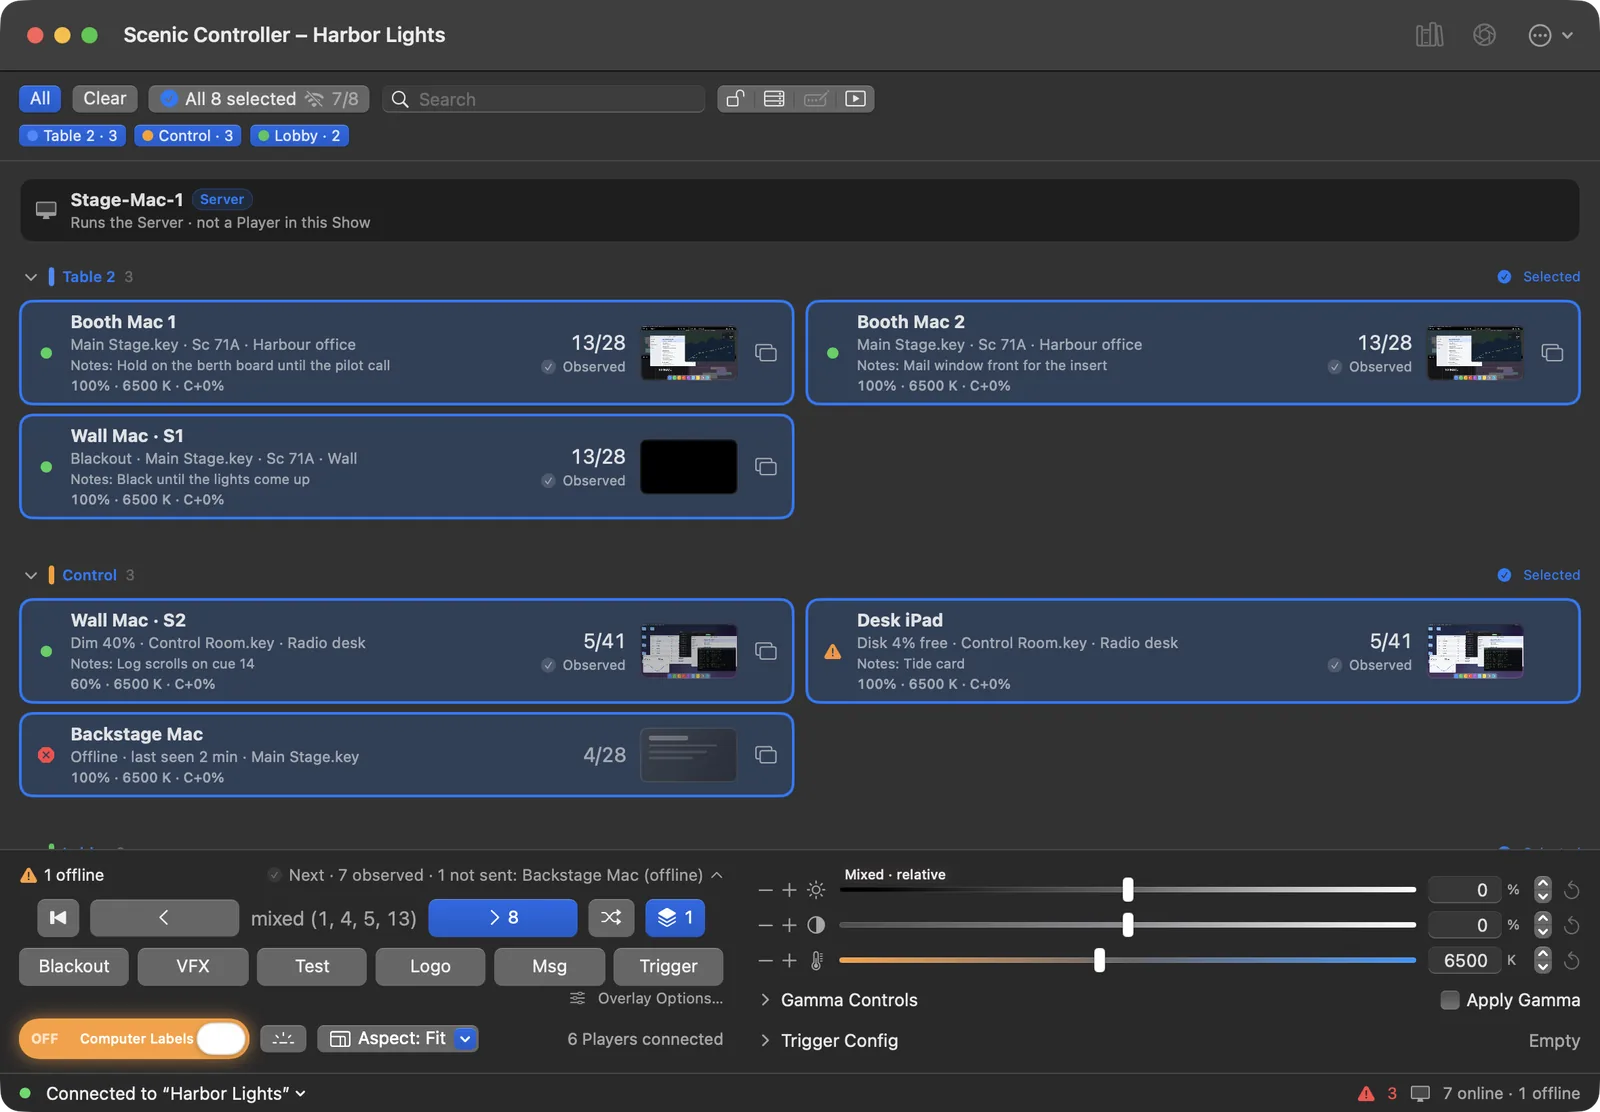Screen dimensions: 1600x1112
Task: Click the unlock padlock toolbar icon
Action: click(736, 99)
